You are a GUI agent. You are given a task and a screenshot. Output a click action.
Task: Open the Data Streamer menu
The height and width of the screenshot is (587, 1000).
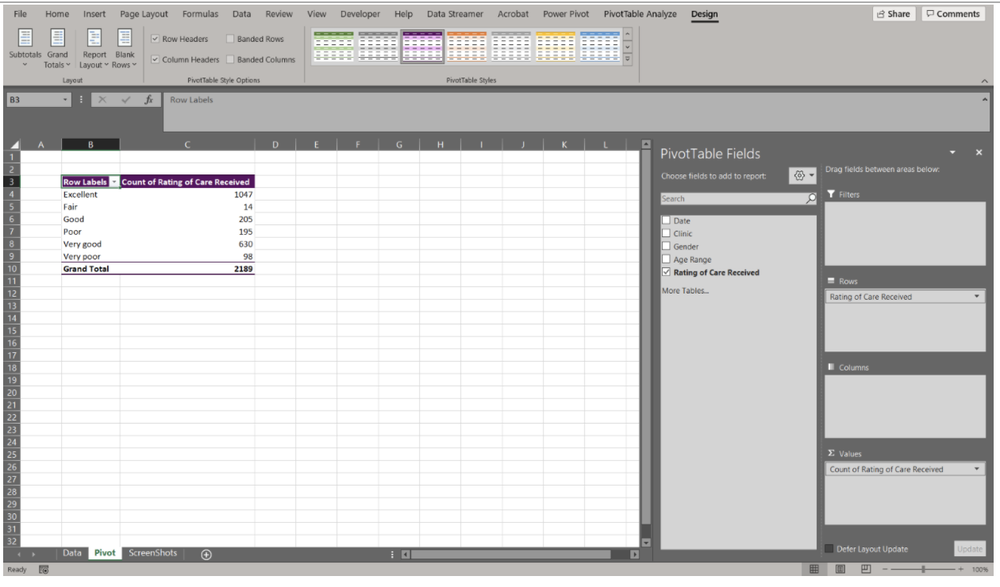pos(454,13)
